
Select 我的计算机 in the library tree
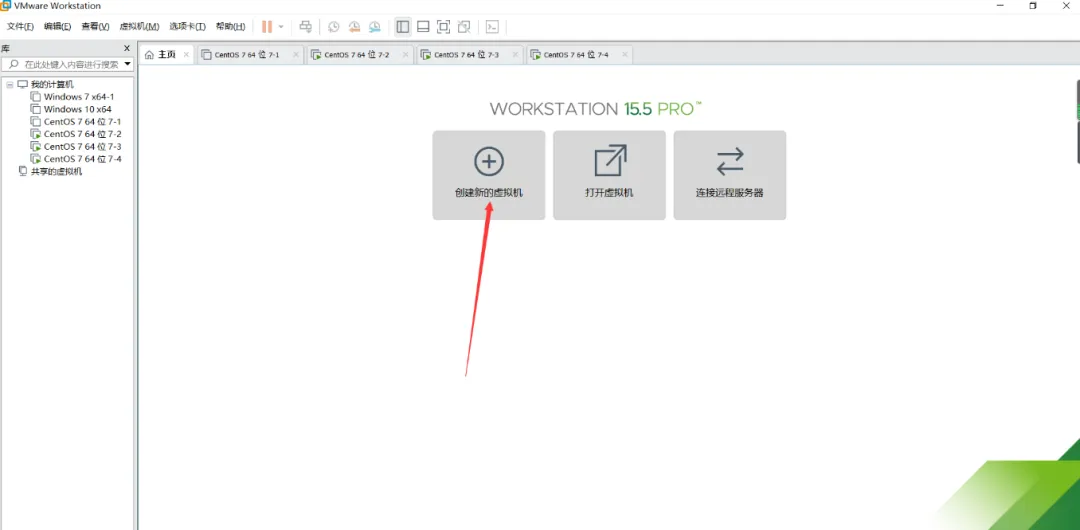pos(52,85)
